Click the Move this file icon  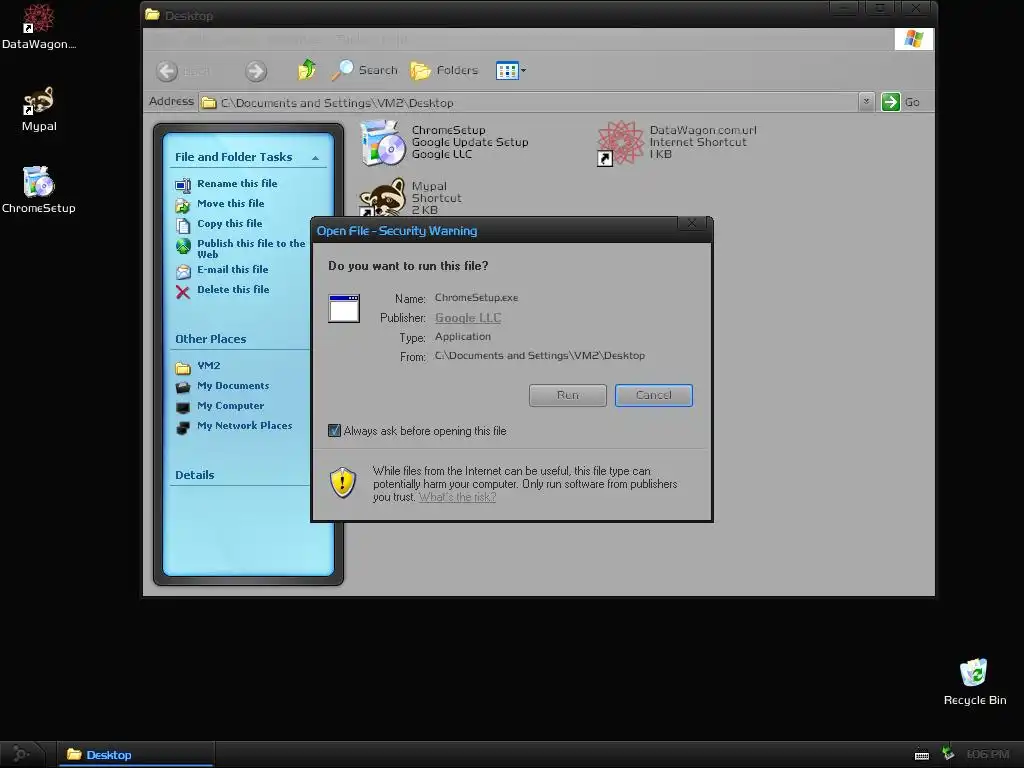[x=183, y=205]
